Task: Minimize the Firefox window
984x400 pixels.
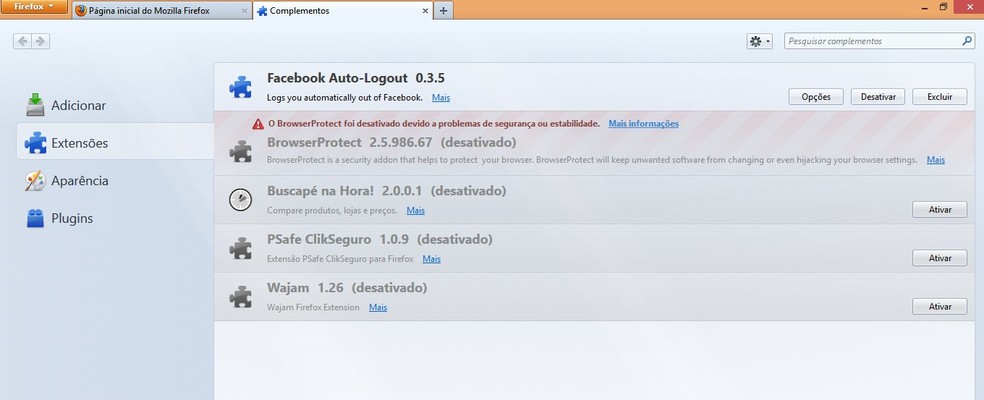Action: click(925, 7)
